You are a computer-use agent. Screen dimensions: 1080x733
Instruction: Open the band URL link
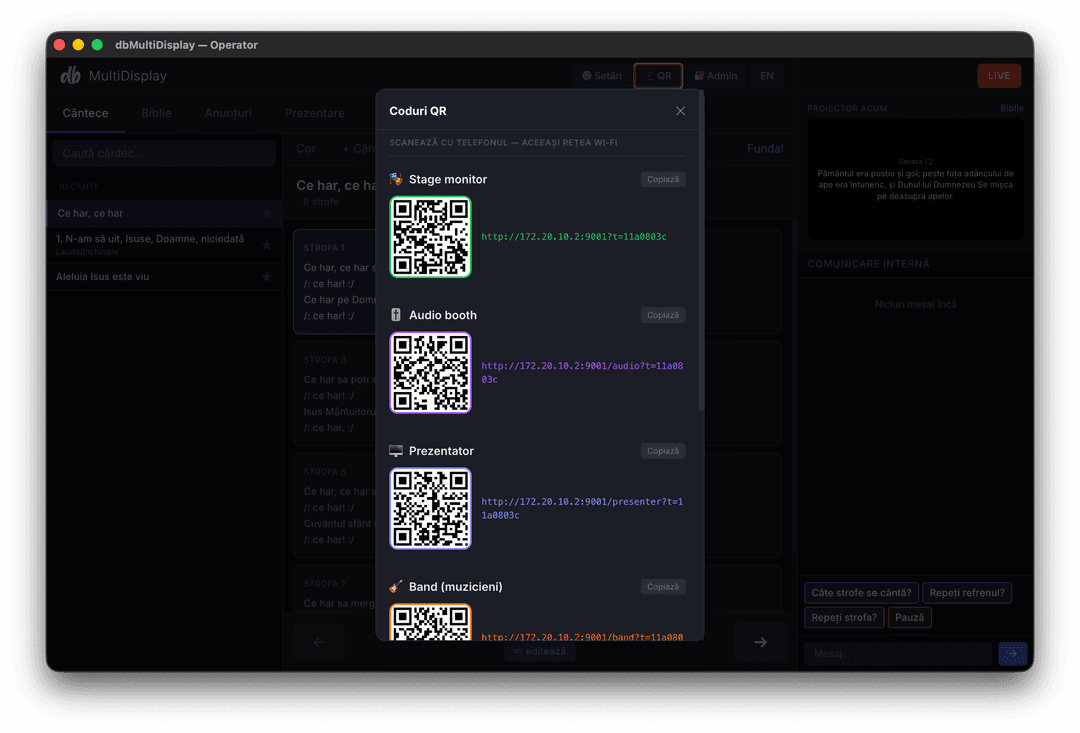click(x=582, y=637)
